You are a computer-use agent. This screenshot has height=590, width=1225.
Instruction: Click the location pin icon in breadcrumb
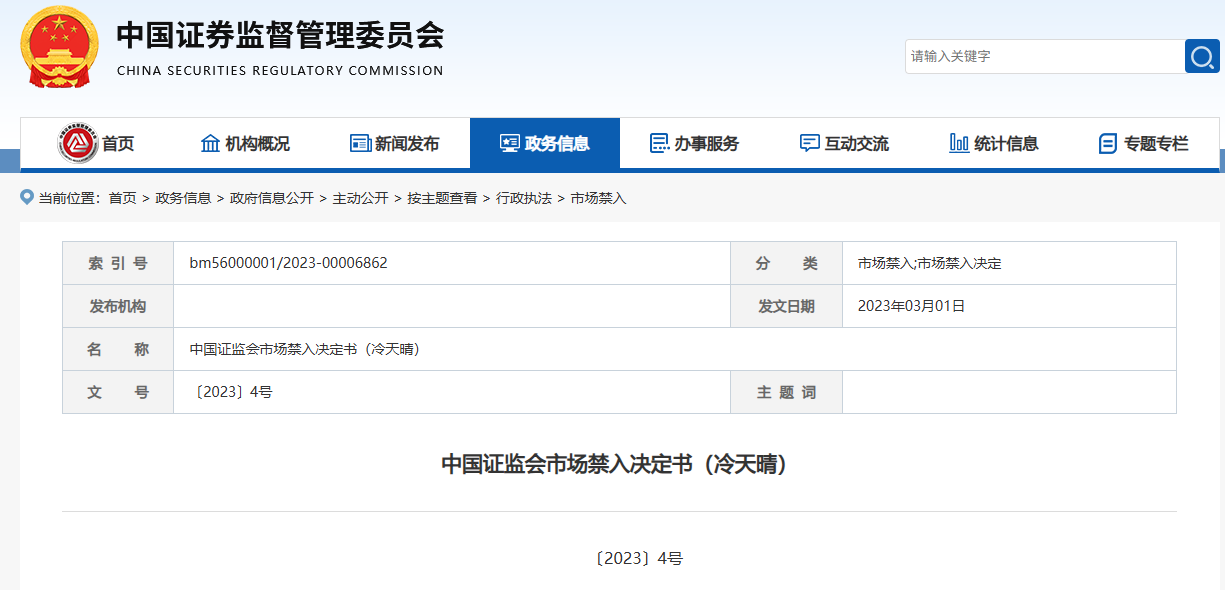pos(27,198)
